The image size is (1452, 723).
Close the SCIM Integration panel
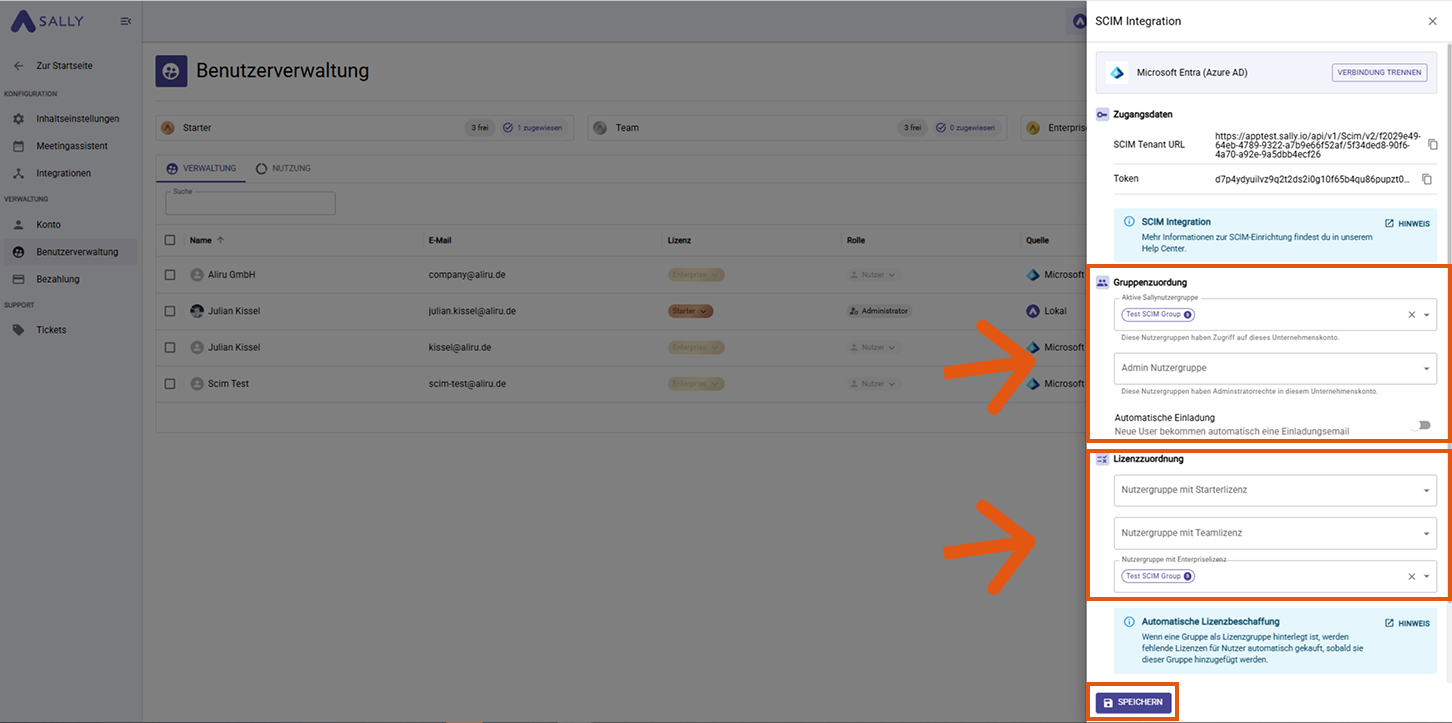1432,21
